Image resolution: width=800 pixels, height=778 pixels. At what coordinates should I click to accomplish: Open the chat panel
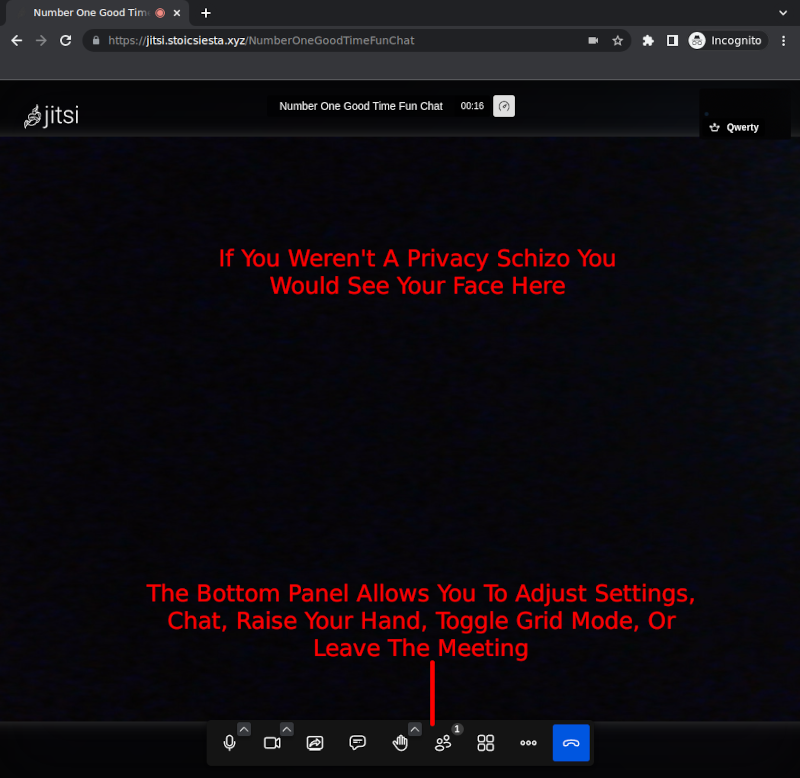pos(357,743)
